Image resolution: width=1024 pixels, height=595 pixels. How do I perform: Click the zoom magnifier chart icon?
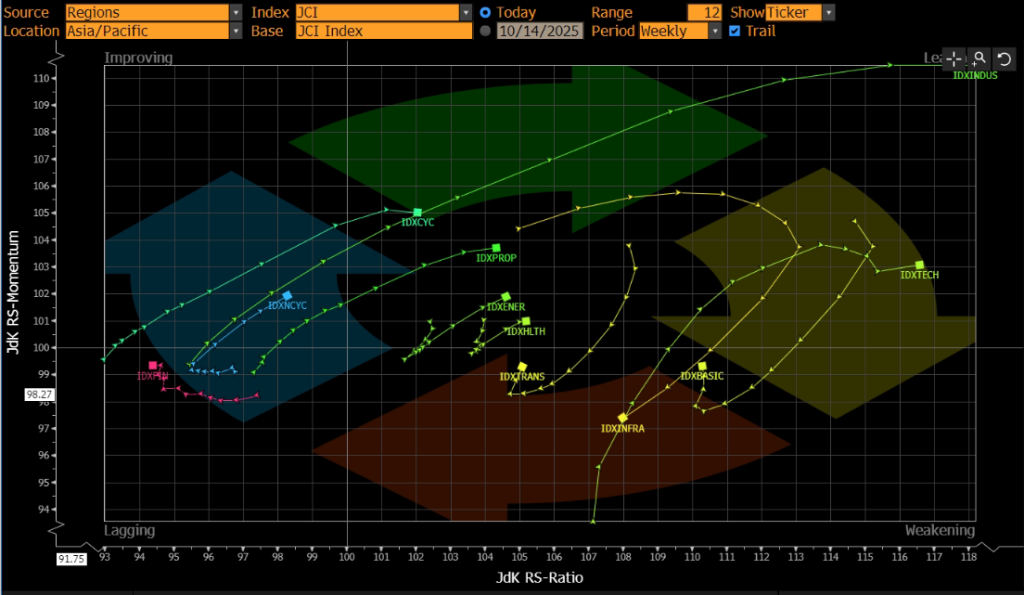point(980,59)
